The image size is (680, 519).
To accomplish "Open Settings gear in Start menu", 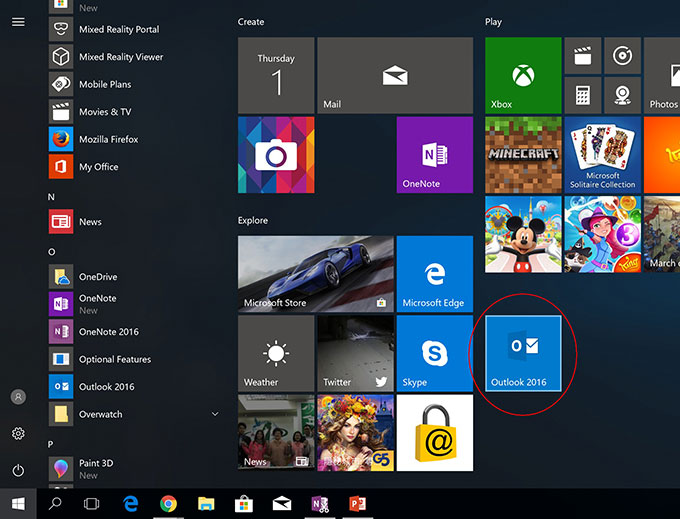I will click(18, 434).
